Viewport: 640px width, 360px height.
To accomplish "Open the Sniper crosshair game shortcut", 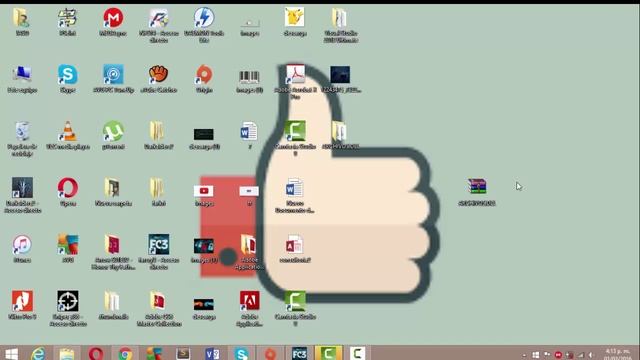I will (67, 302).
